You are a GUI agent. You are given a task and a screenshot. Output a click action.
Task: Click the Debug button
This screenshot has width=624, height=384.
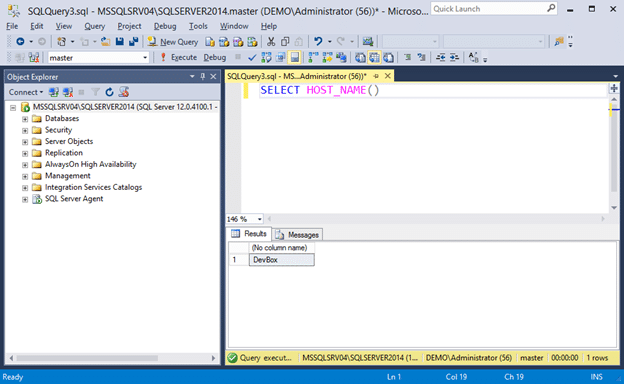(214, 58)
